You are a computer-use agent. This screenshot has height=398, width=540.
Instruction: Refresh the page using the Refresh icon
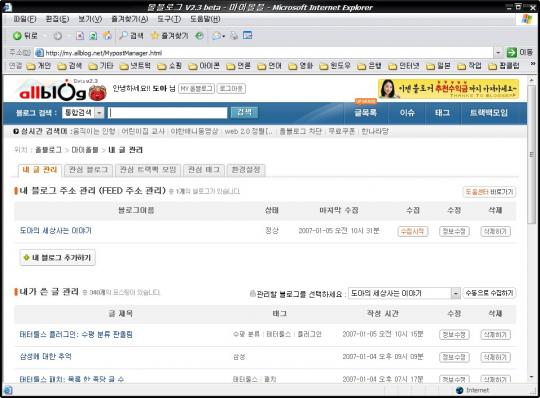coord(93,36)
